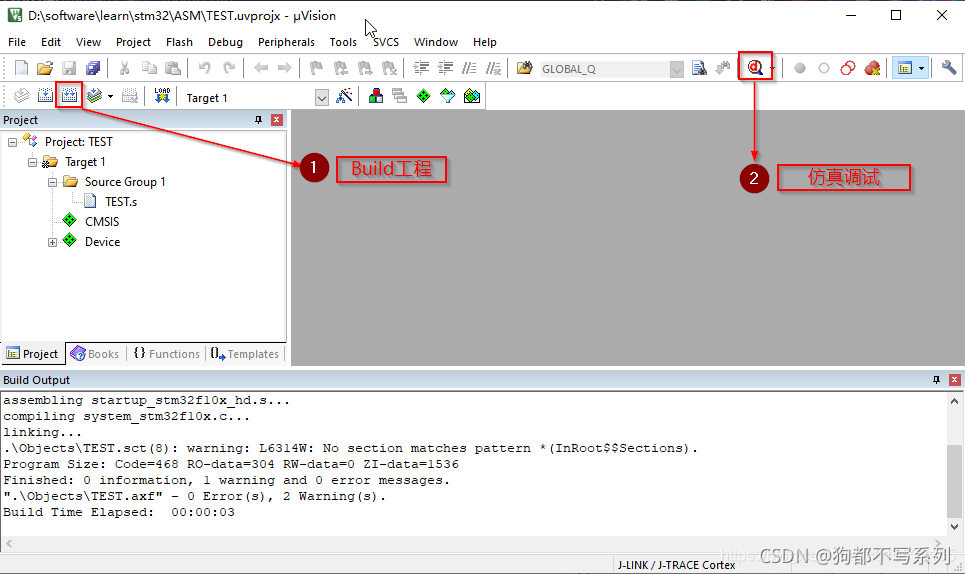Open the window layout dropdown arrow
The height and width of the screenshot is (574, 965).
tap(921, 68)
